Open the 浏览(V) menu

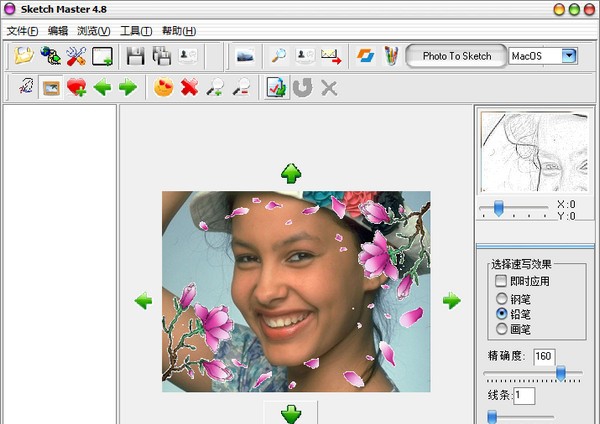pos(94,31)
